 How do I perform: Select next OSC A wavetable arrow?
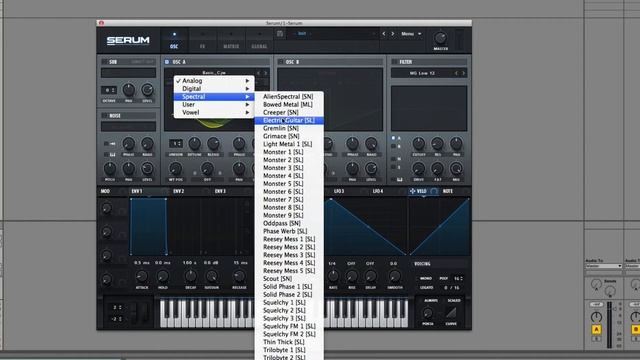click(x=265, y=73)
